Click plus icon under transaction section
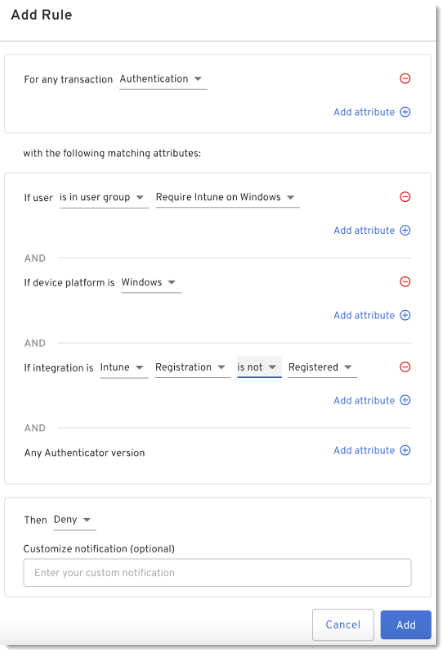Viewport: 446px width, 655px height. pyautogui.click(x=405, y=112)
